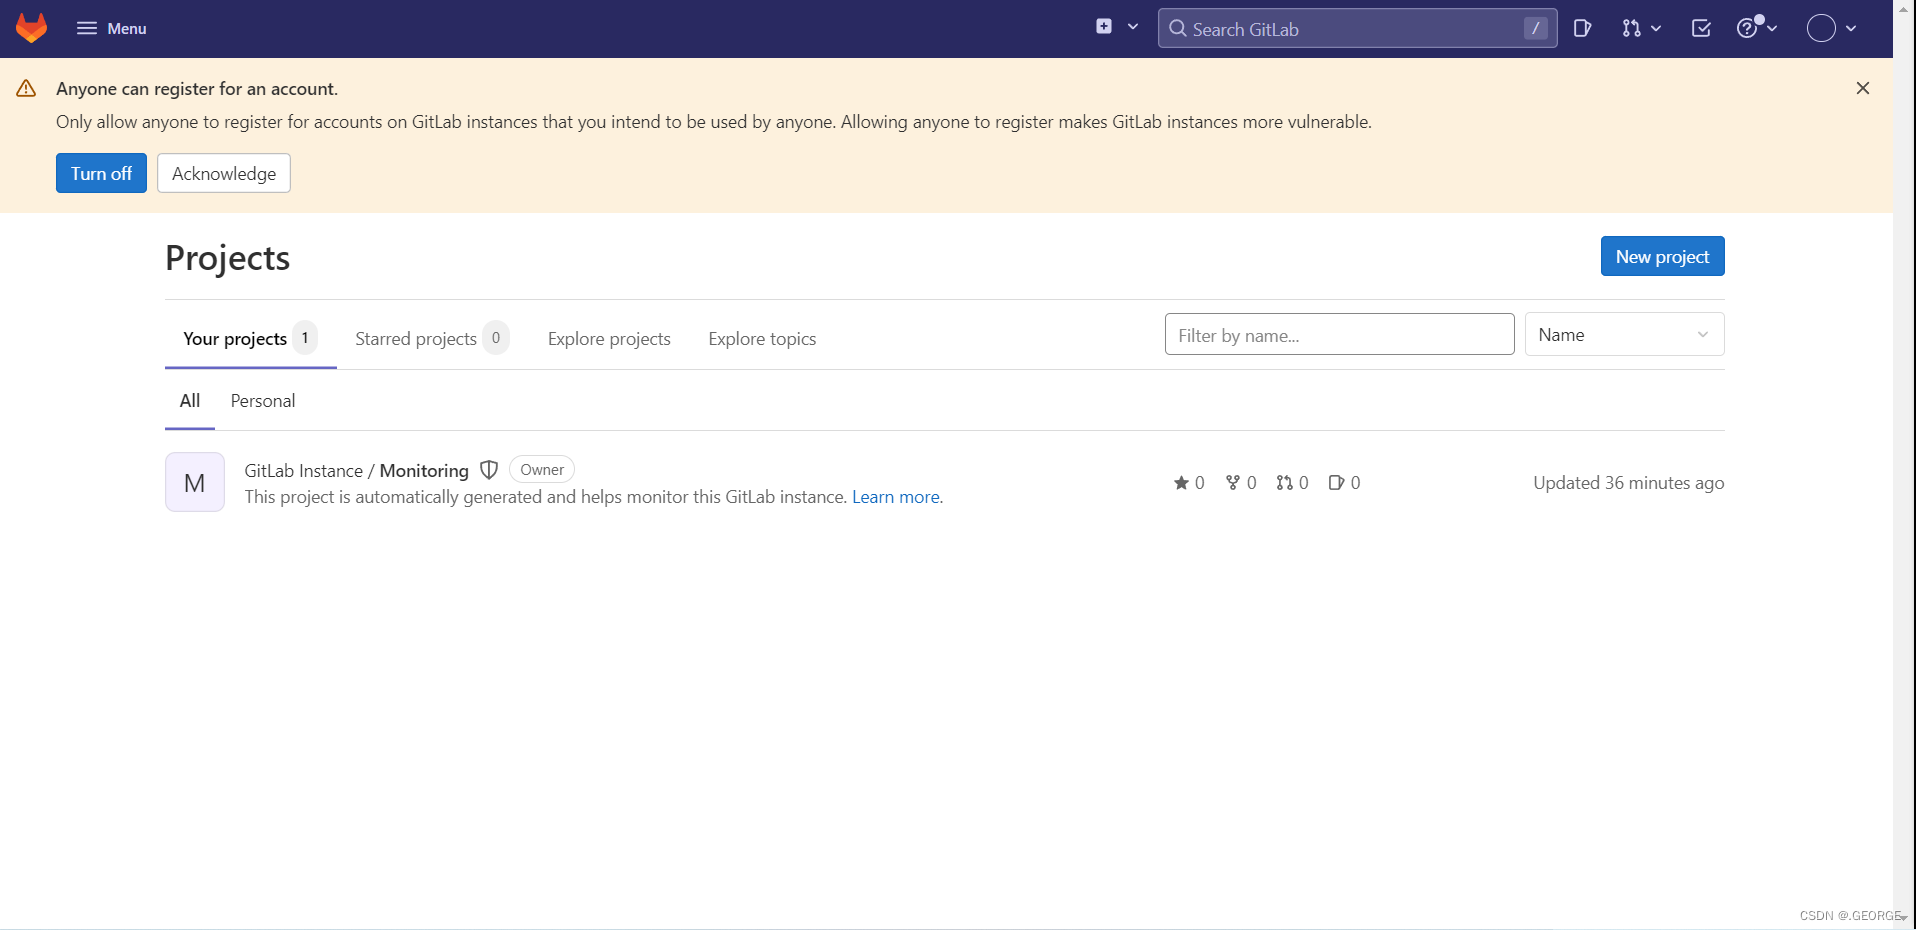Click the warning triangle icon
Viewport: 1916px width, 930px height.
[x=26, y=89]
